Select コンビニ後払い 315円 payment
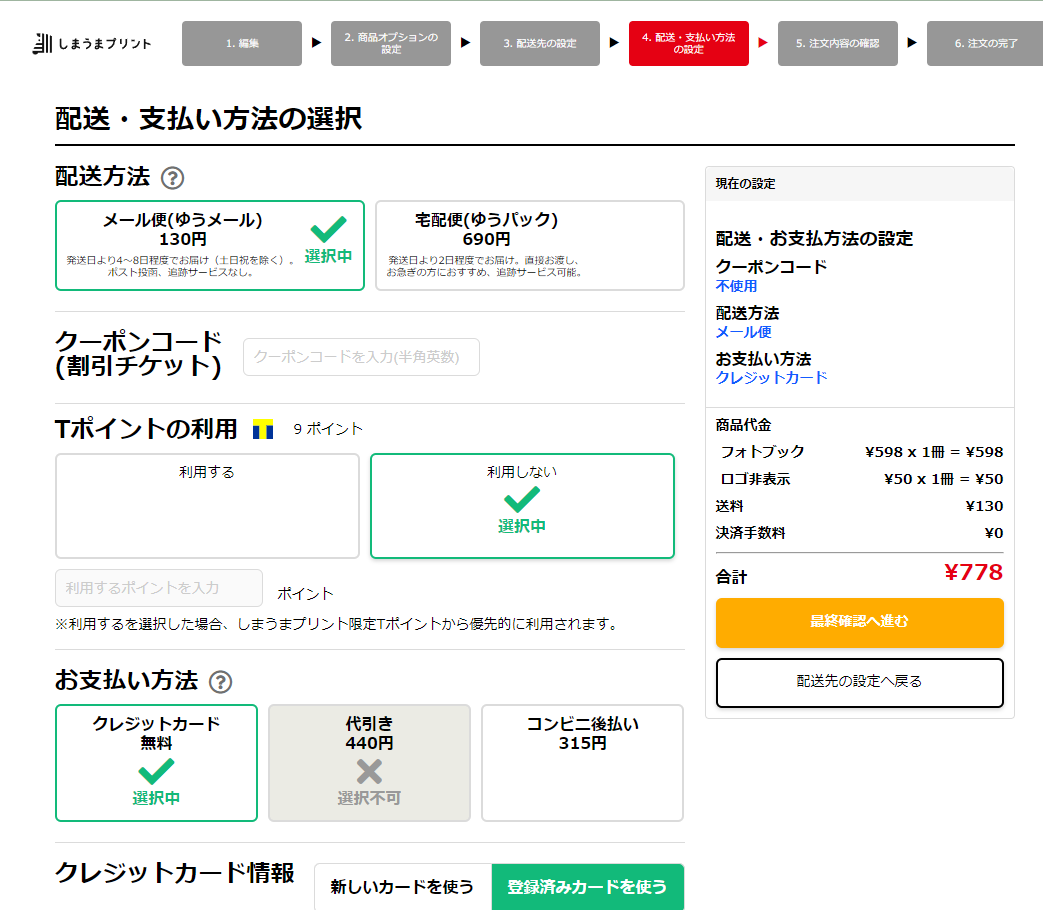 click(x=583, y=763)
